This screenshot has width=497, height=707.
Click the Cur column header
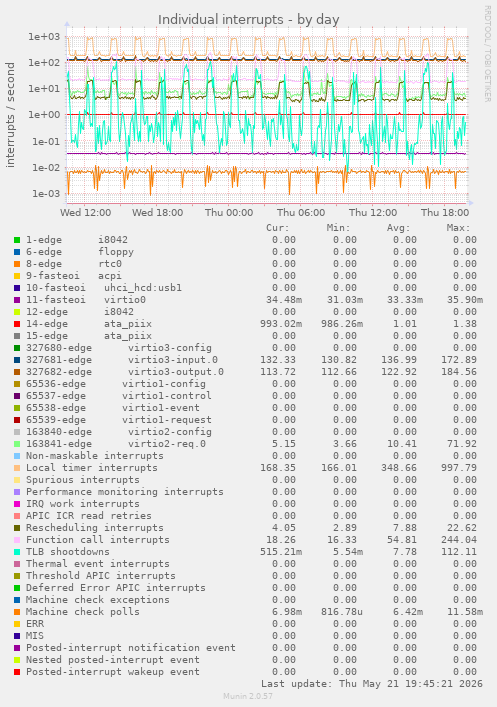pyautogui.click(x=278, y=228)
